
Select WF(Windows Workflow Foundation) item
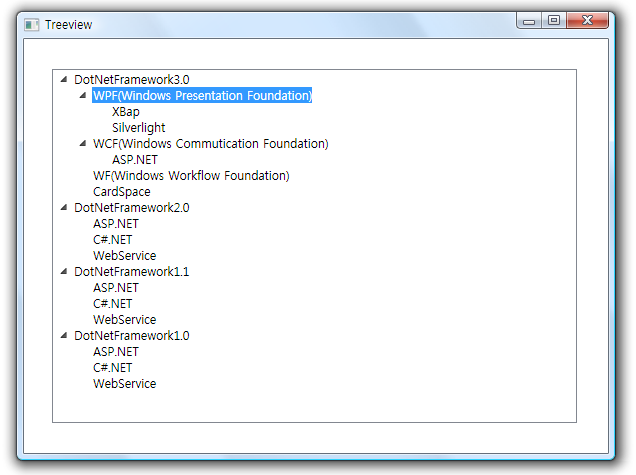coord(191,176)
